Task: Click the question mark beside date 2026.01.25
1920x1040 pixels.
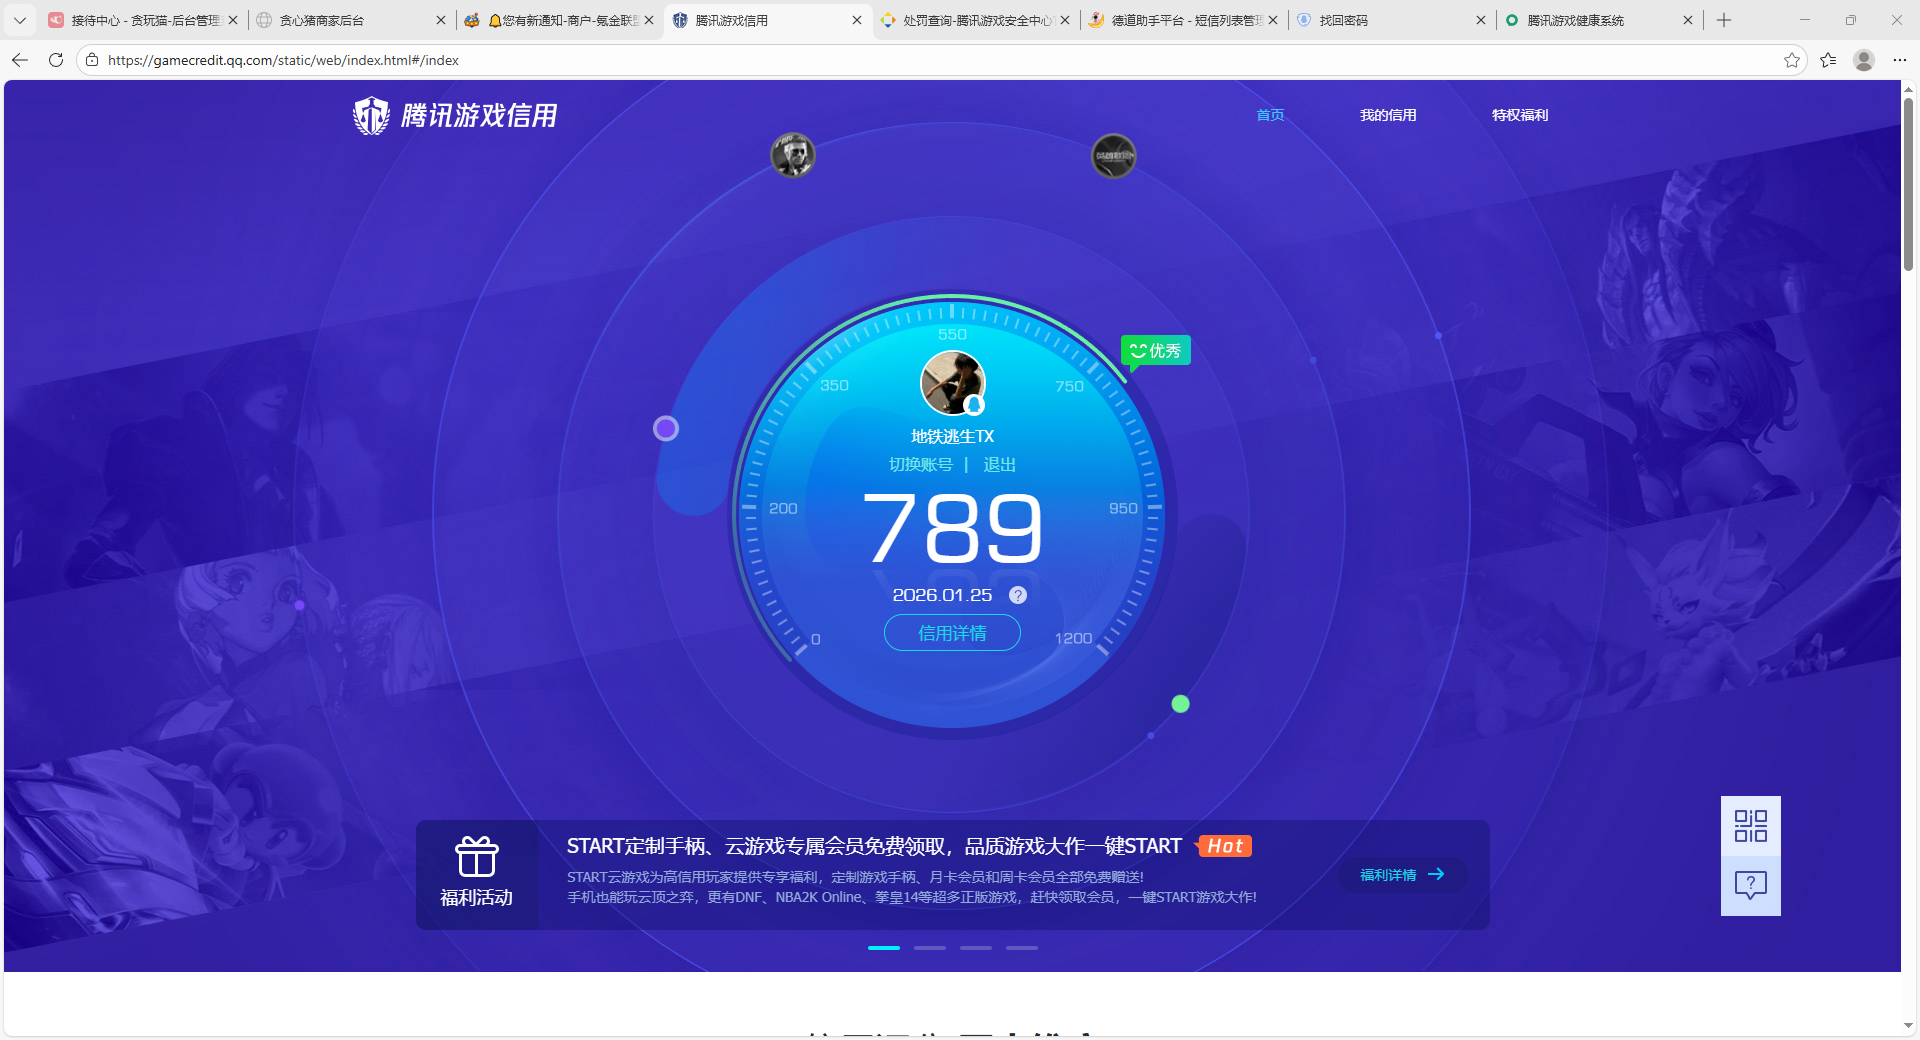Action: (1018, 595)
